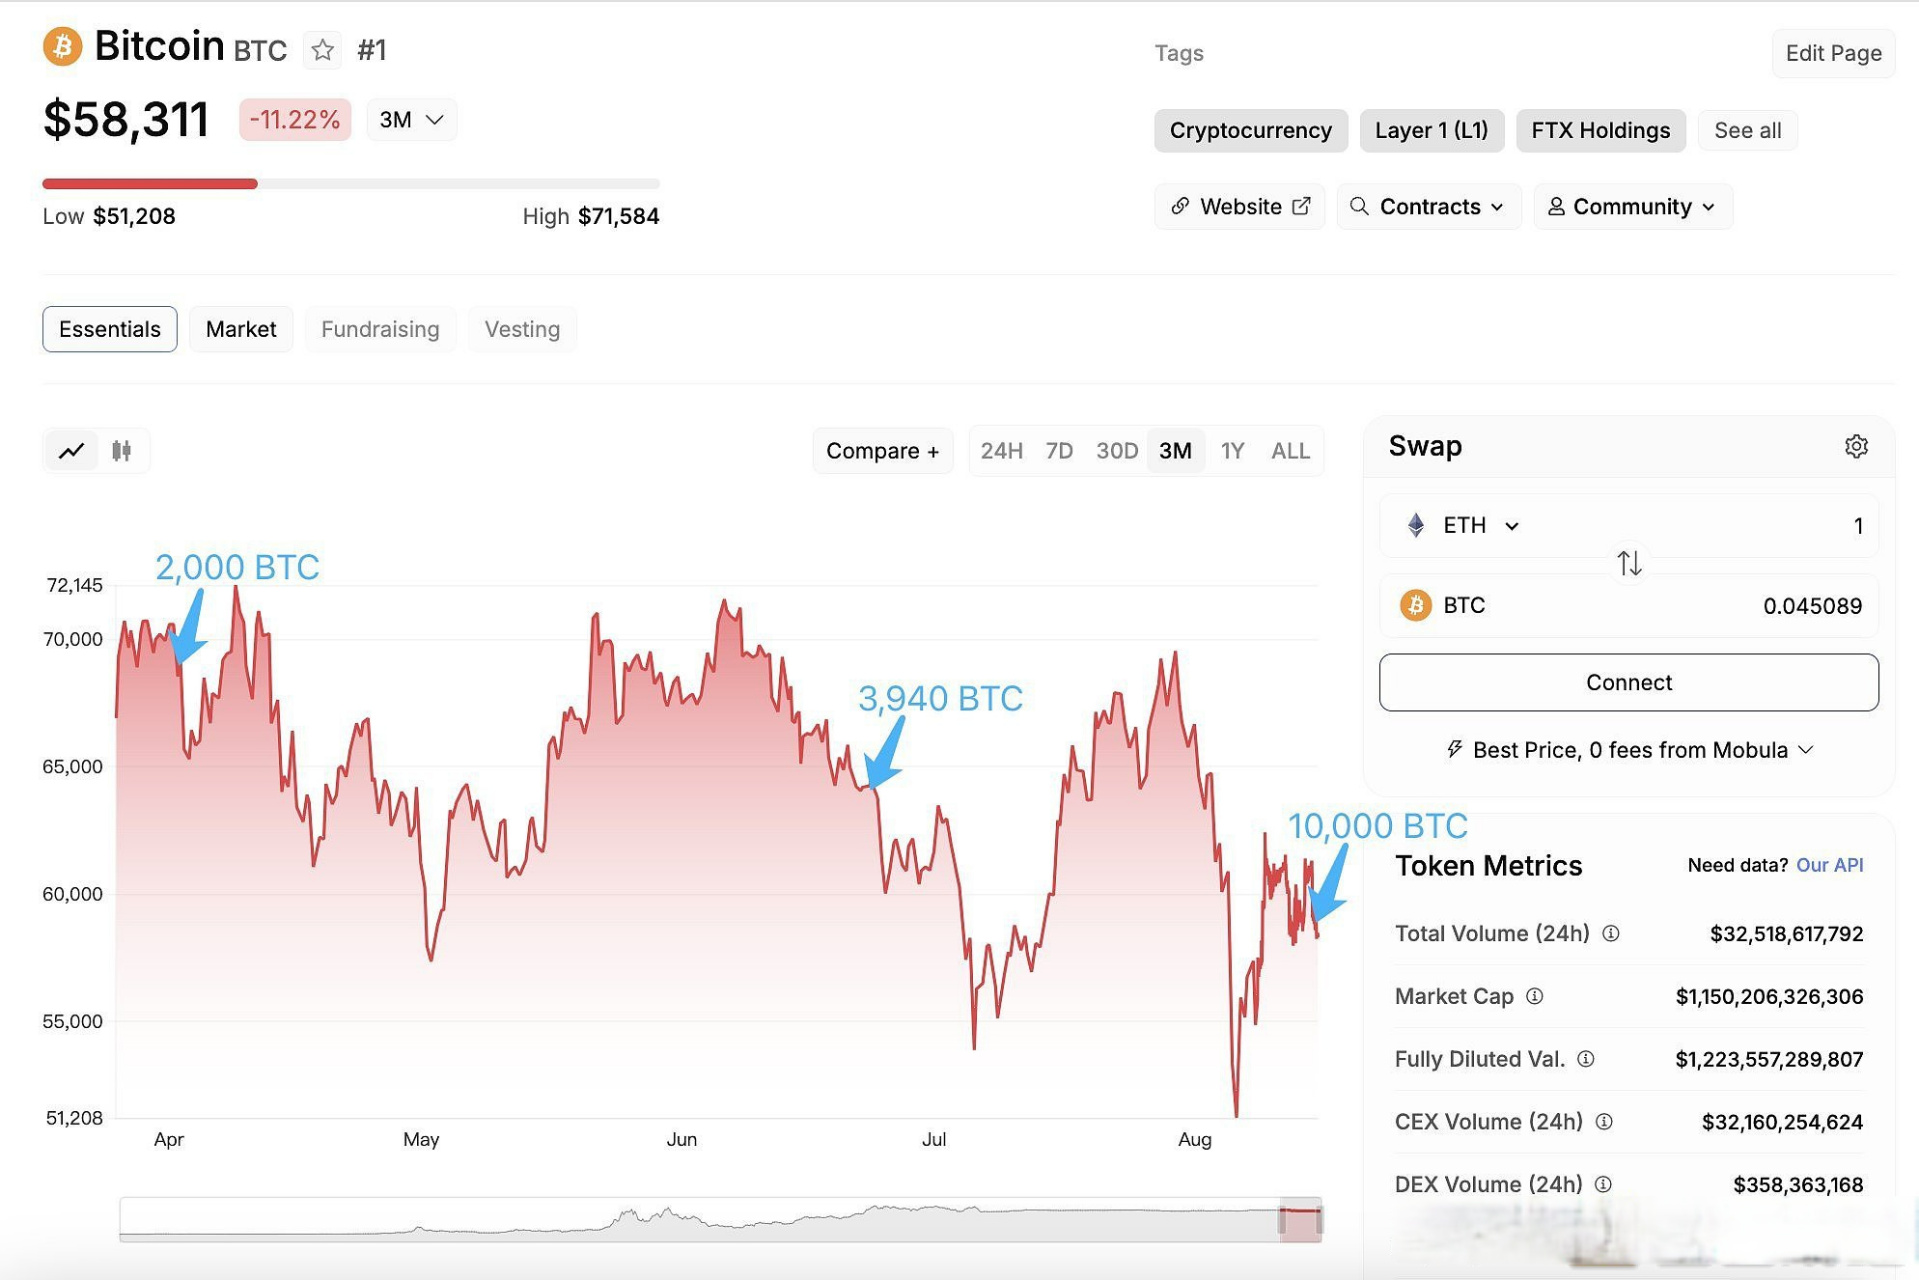Open info for Fully Diluted Val.

(x=1586, y=1059)
